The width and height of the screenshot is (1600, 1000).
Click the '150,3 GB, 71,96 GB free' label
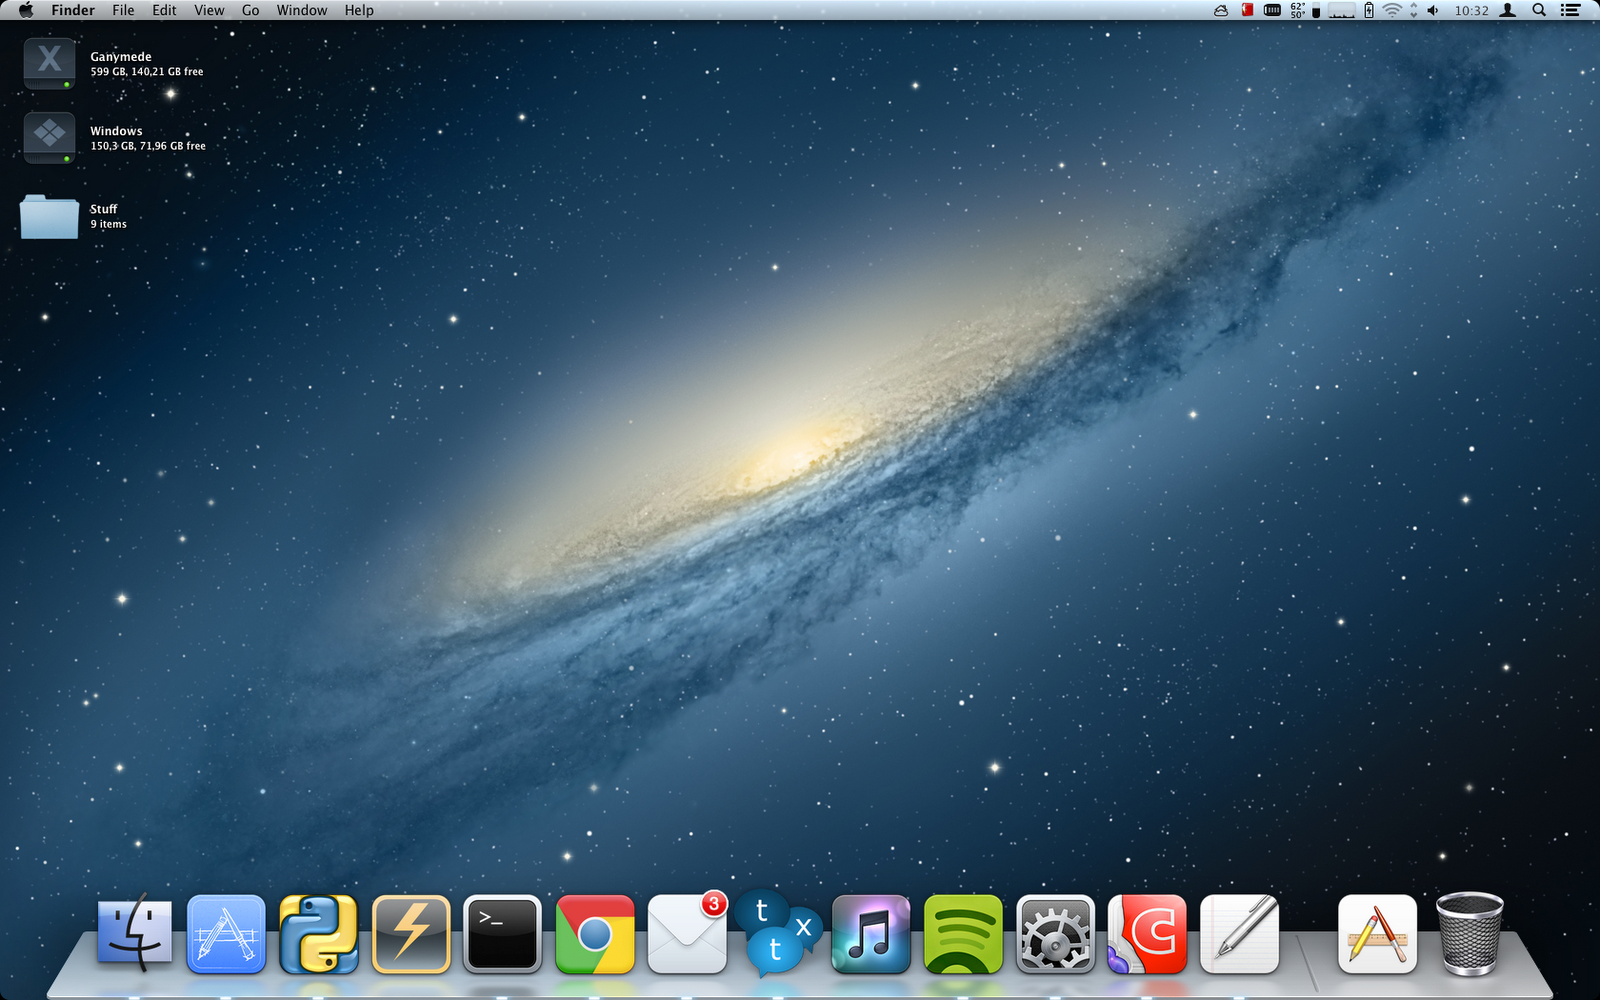(x=148, y=146)
